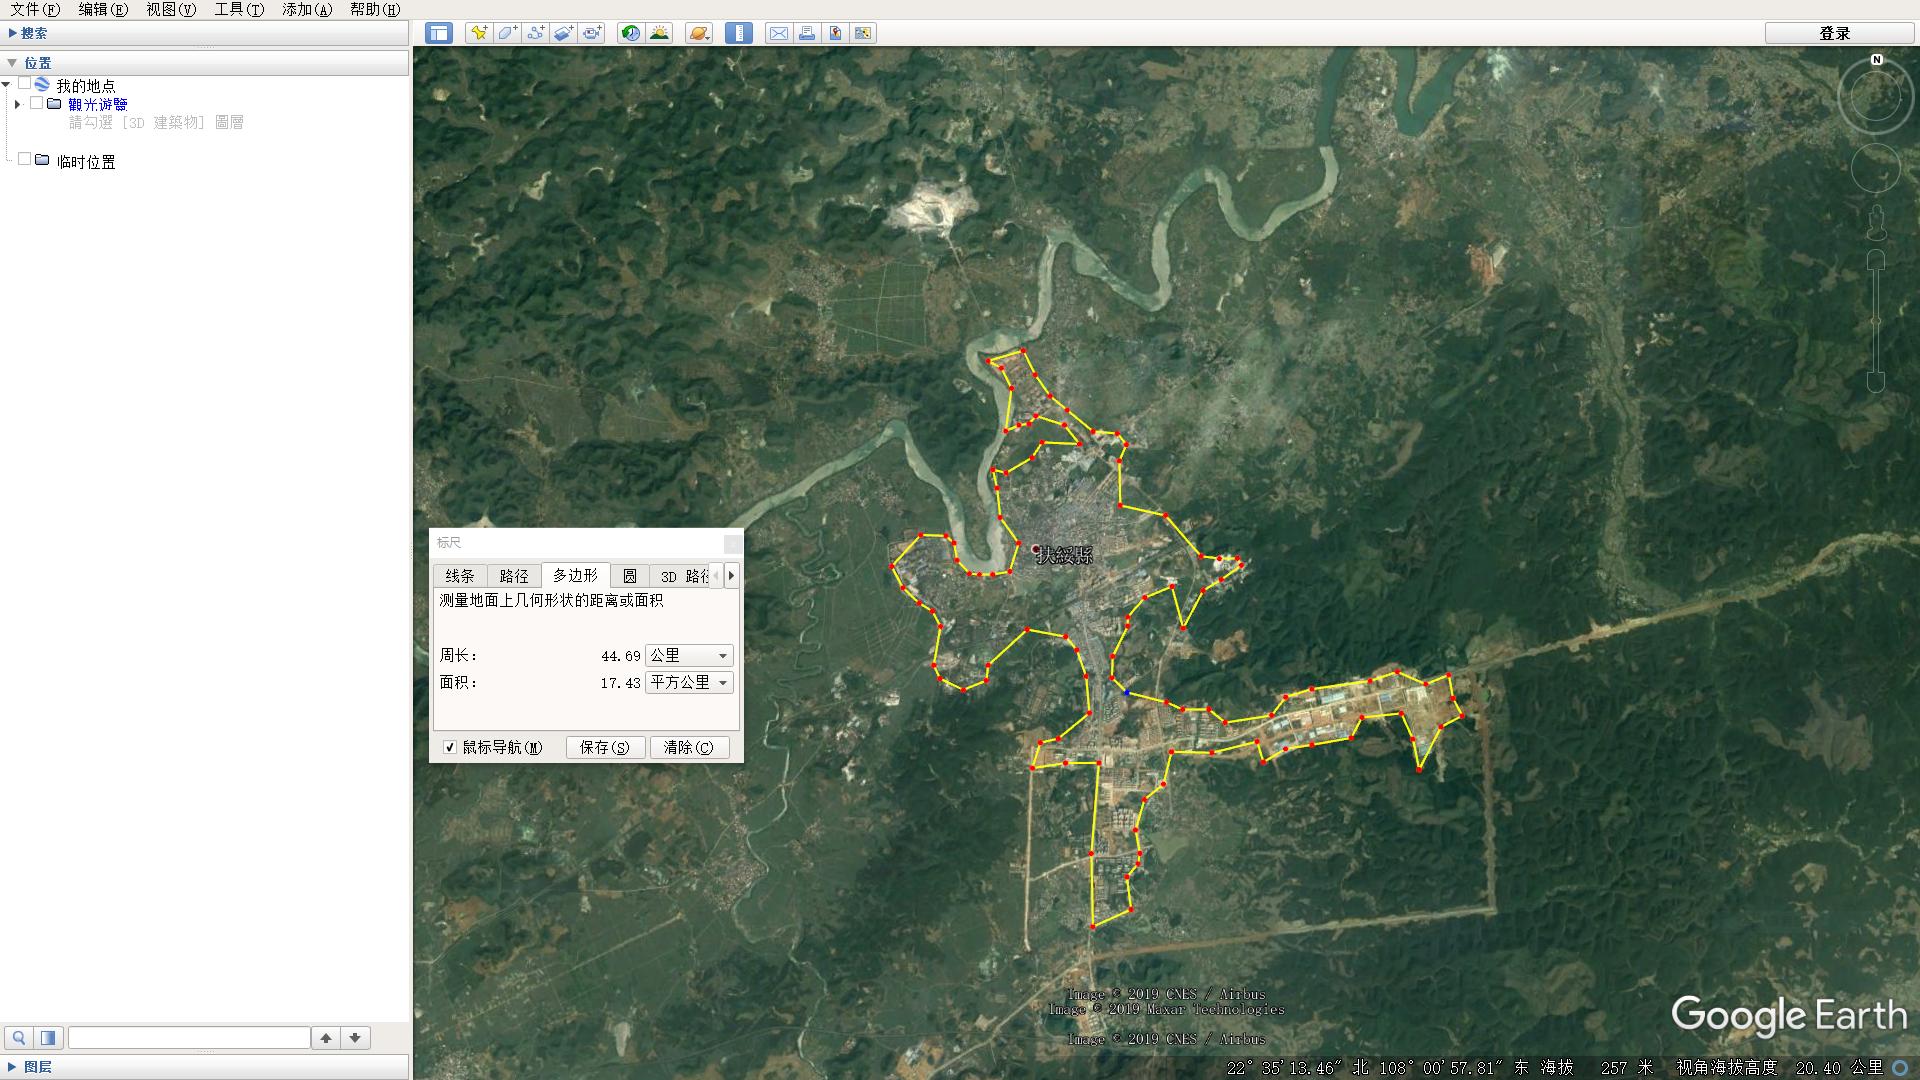Open the 平方公里 area unit dropdown
Screen dimensions: 1920x1080
tap(689, 683)
